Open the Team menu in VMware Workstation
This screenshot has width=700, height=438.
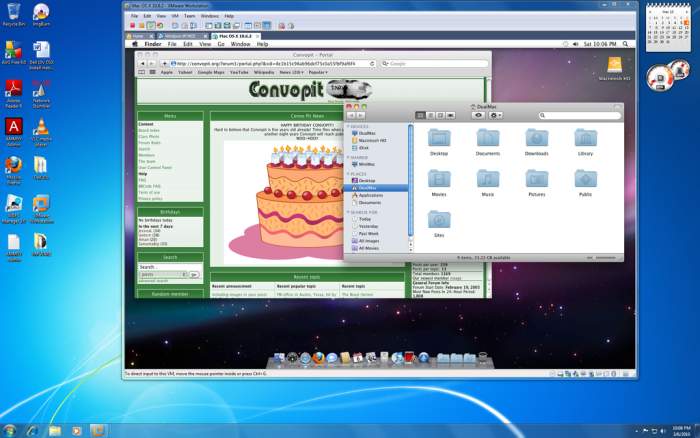(189, 16)
